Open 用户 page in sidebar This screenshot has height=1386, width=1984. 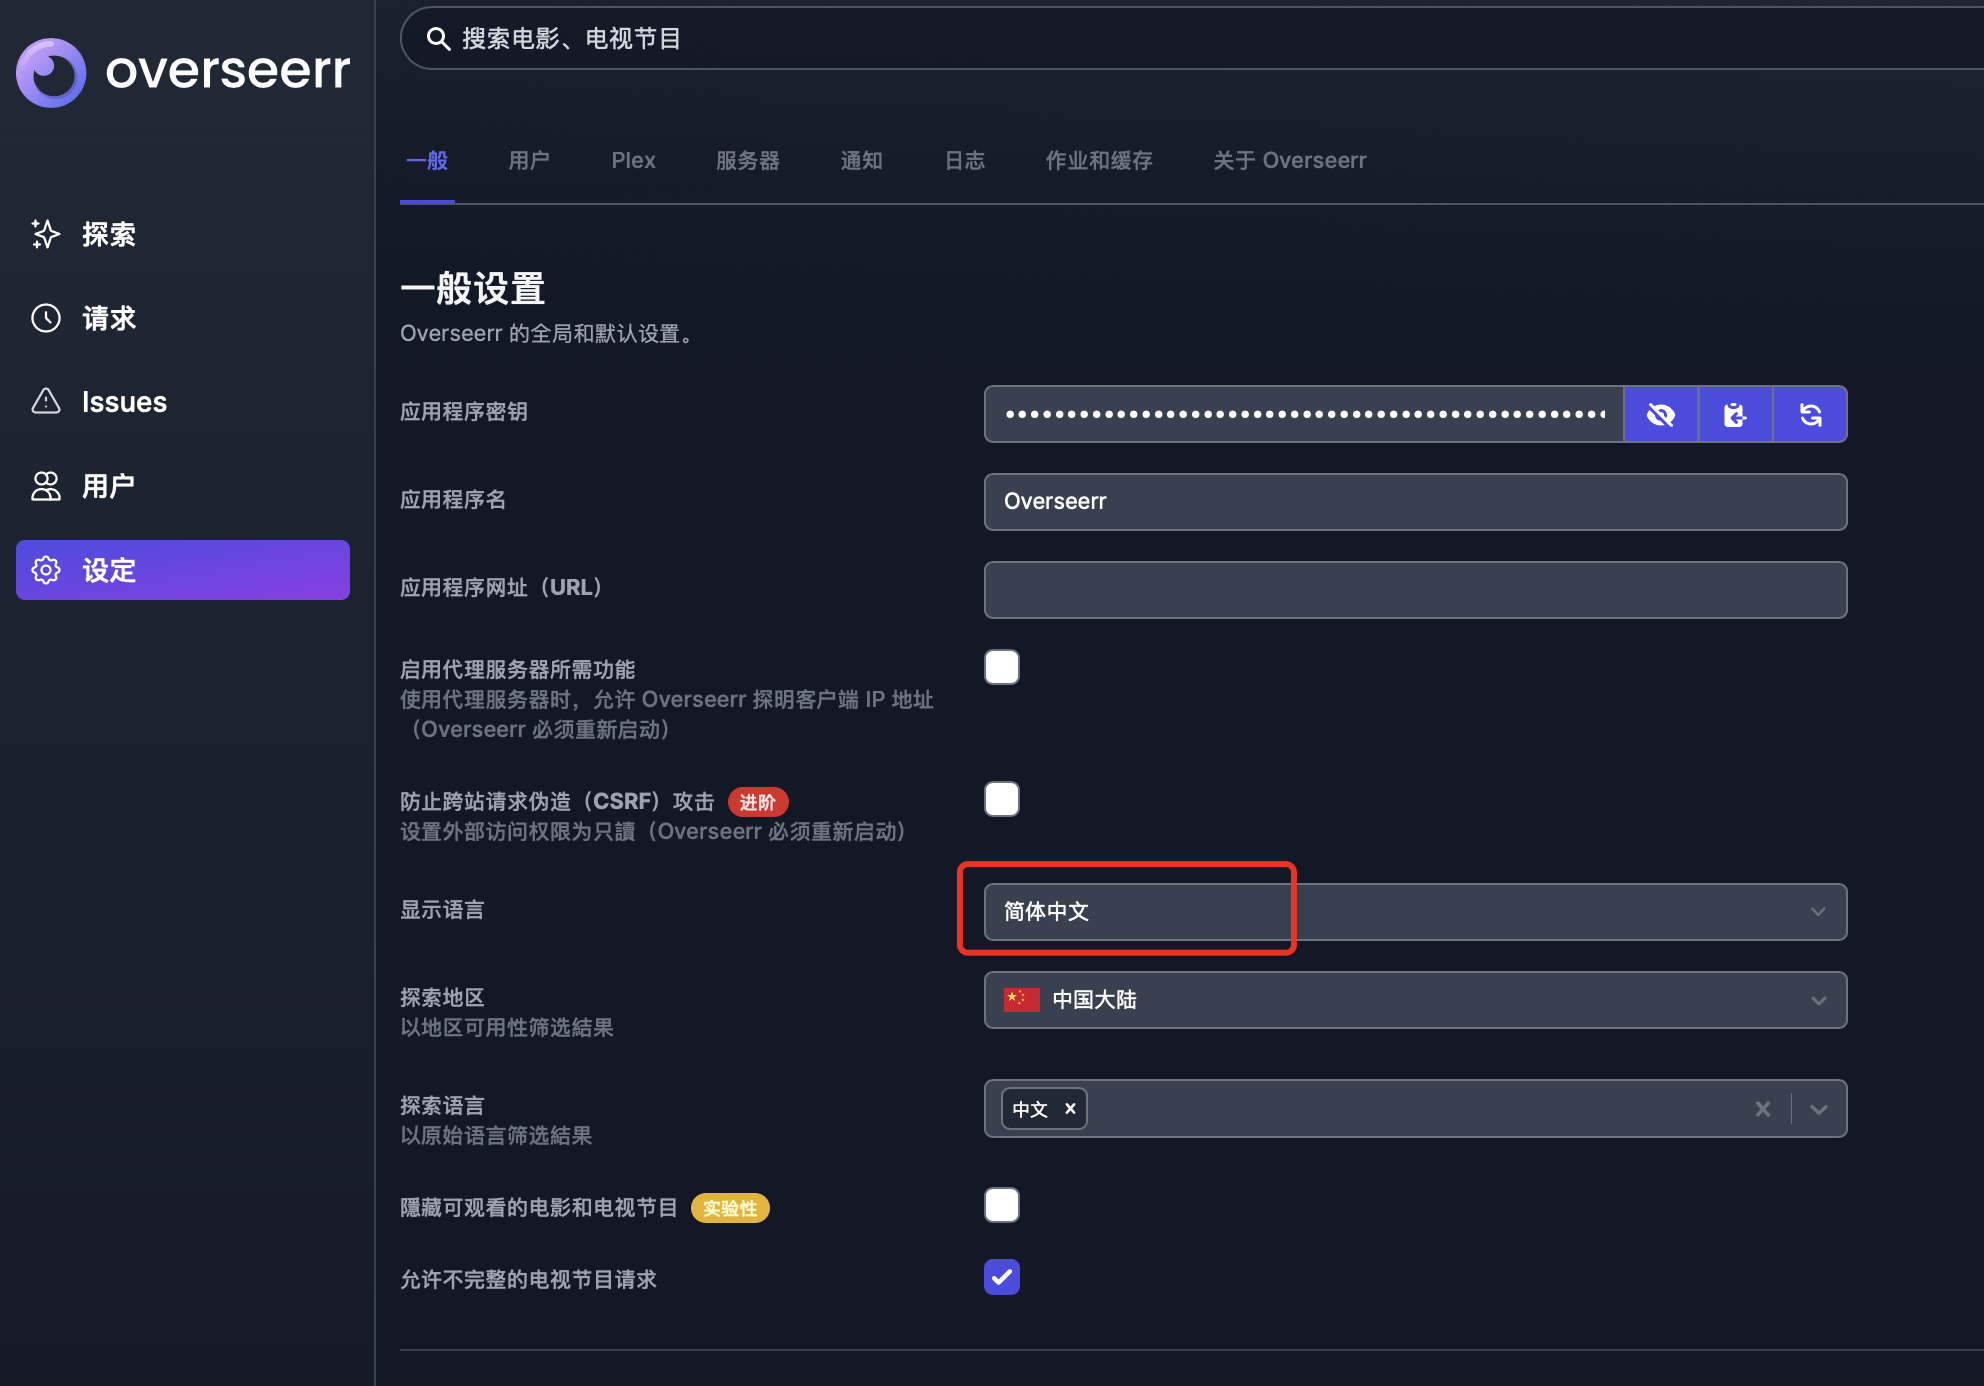tap(108, 486)
